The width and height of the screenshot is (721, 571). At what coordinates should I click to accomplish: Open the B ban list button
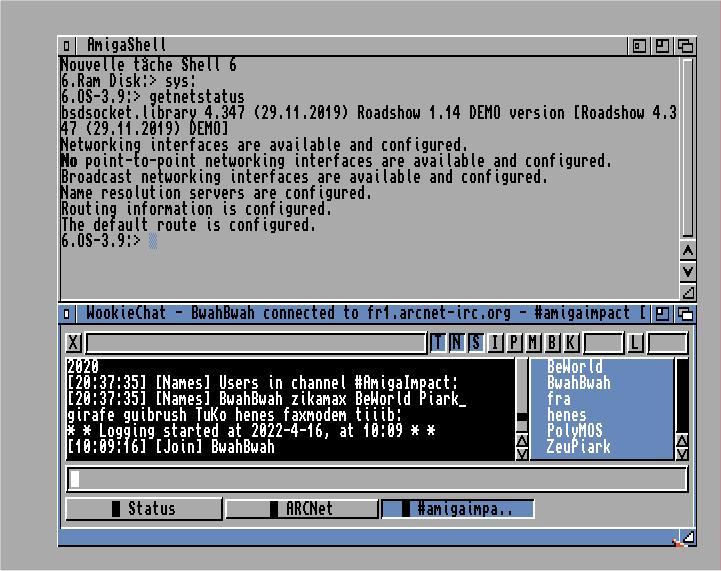click(x=552, y=343)
